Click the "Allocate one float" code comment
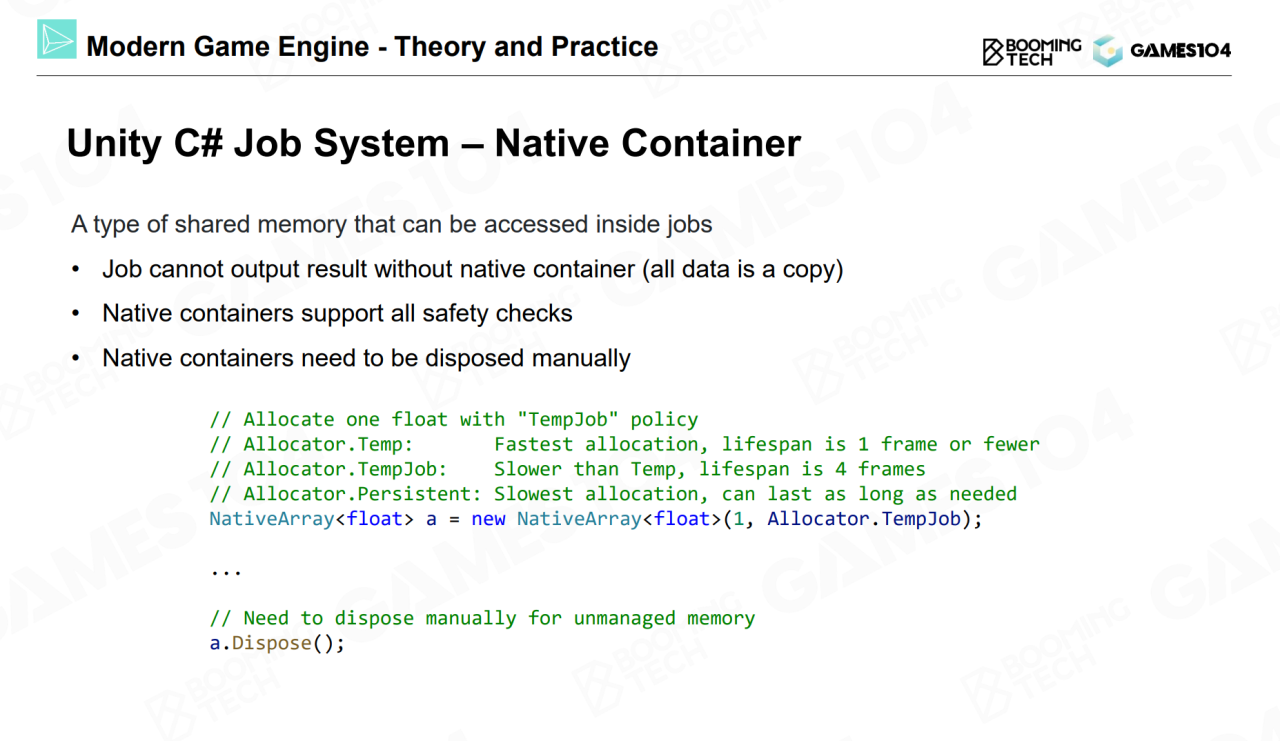 [453, 419]
